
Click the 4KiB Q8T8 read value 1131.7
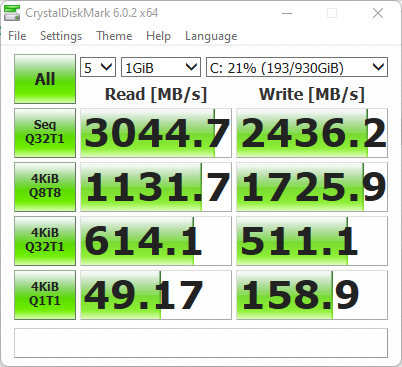[156, 187]
